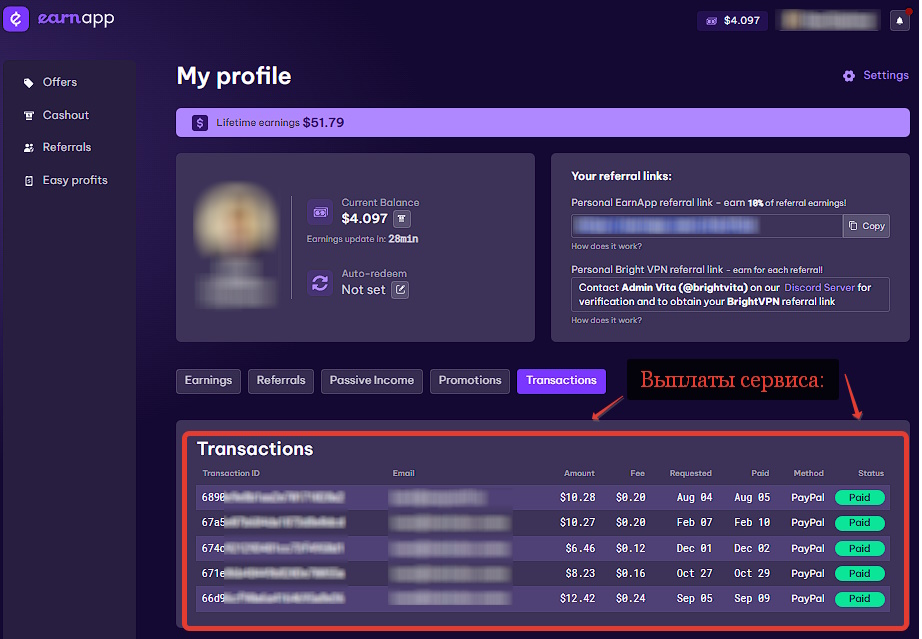922x639 pixels.
Task: Click the profile avatar picture
Action: pos(236,218)
